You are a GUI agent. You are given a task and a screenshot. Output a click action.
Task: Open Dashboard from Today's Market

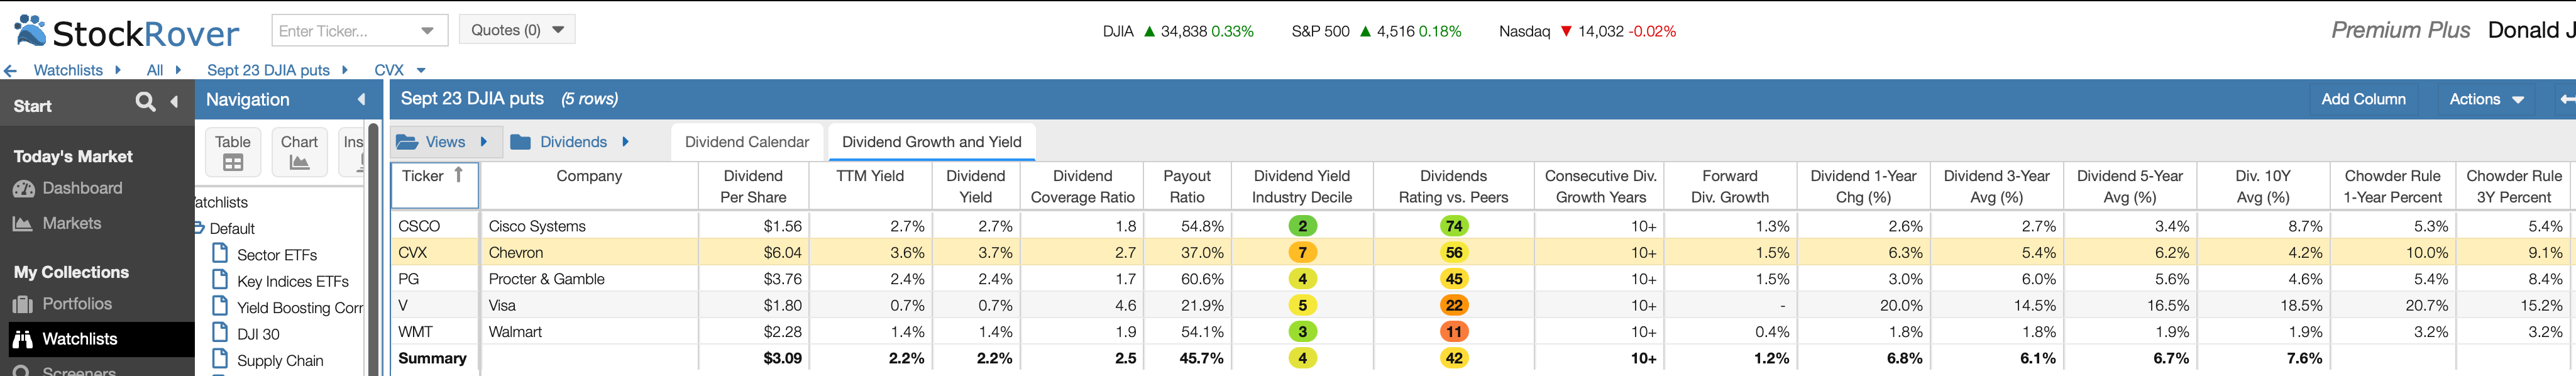(68, 188)
